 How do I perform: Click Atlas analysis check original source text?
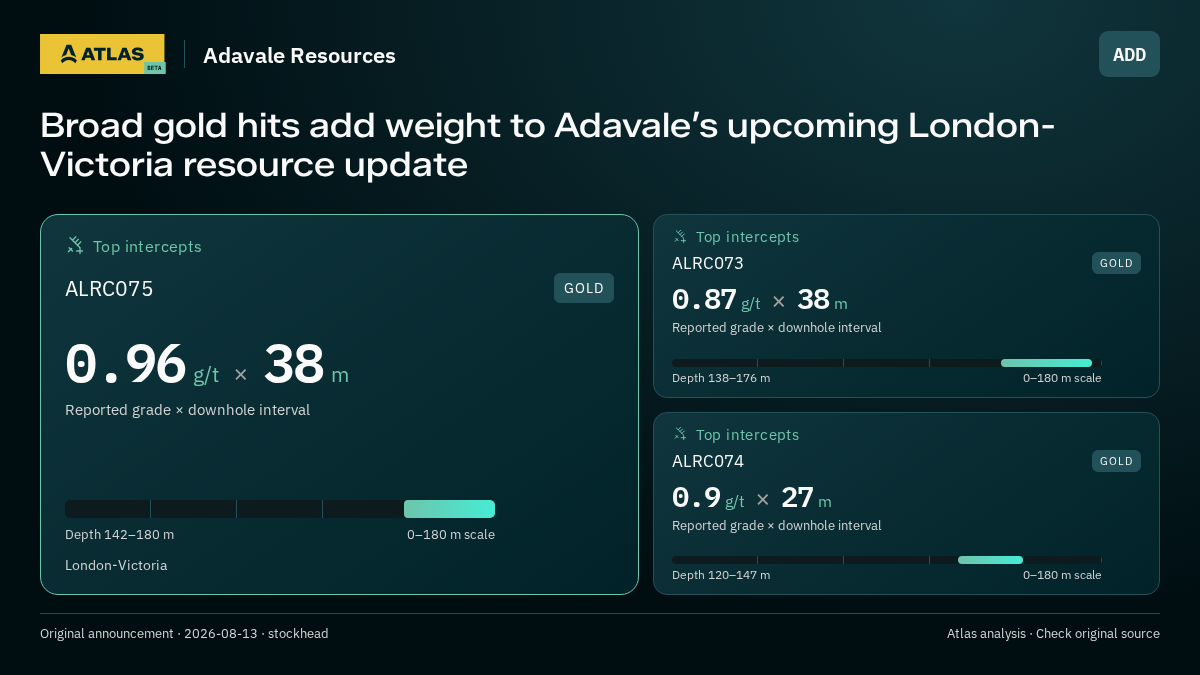[1053, 634]
